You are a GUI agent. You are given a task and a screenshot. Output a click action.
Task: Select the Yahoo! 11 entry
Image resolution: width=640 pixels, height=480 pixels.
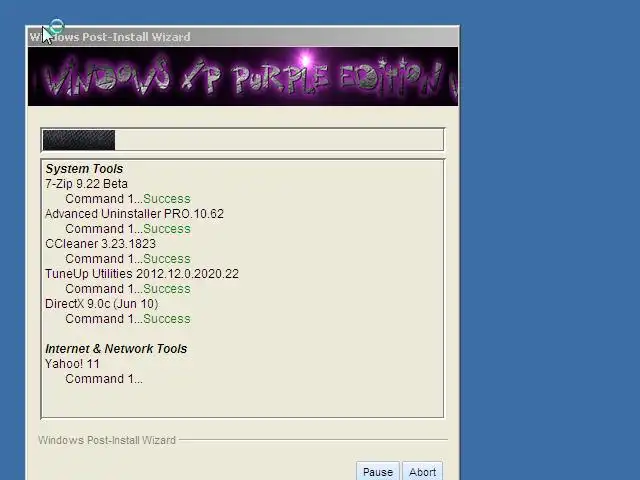pyautogui.click(x=72, y=364)
